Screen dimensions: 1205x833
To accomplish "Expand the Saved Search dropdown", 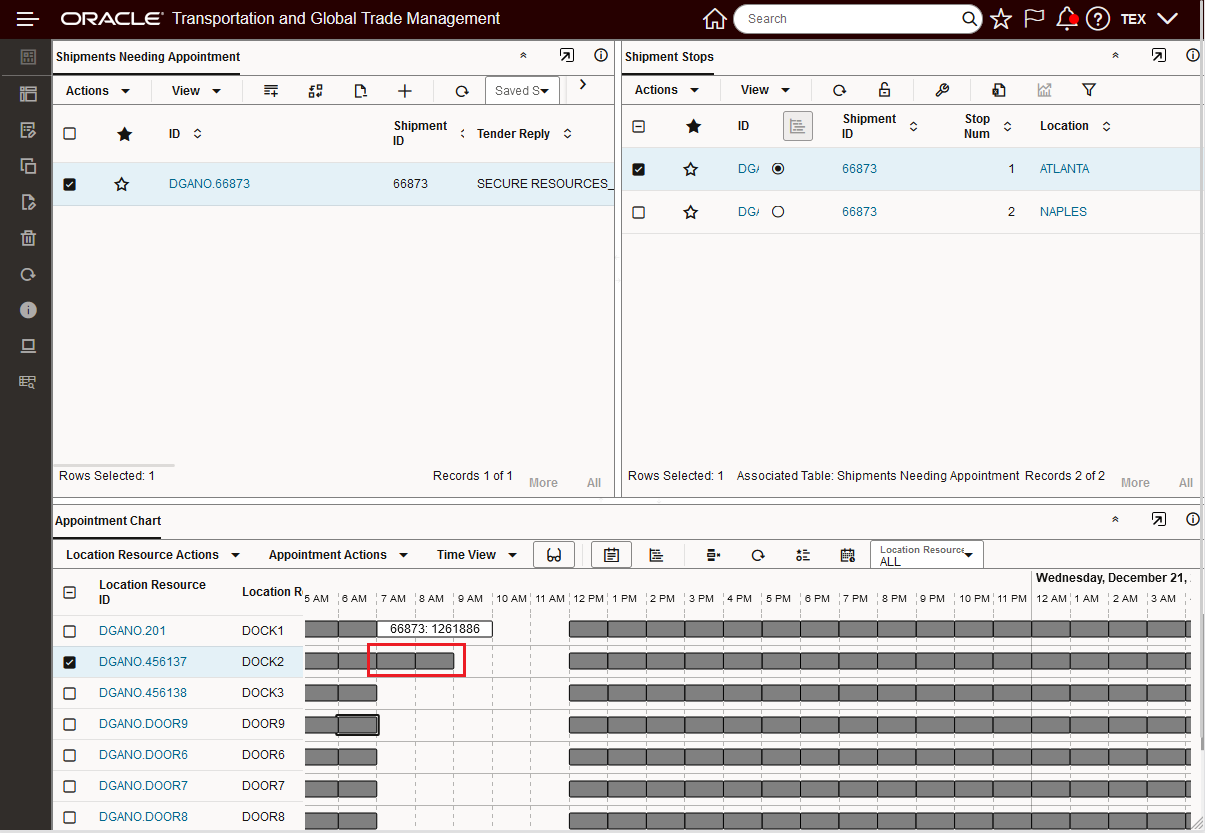I will [x=522, y=91].
